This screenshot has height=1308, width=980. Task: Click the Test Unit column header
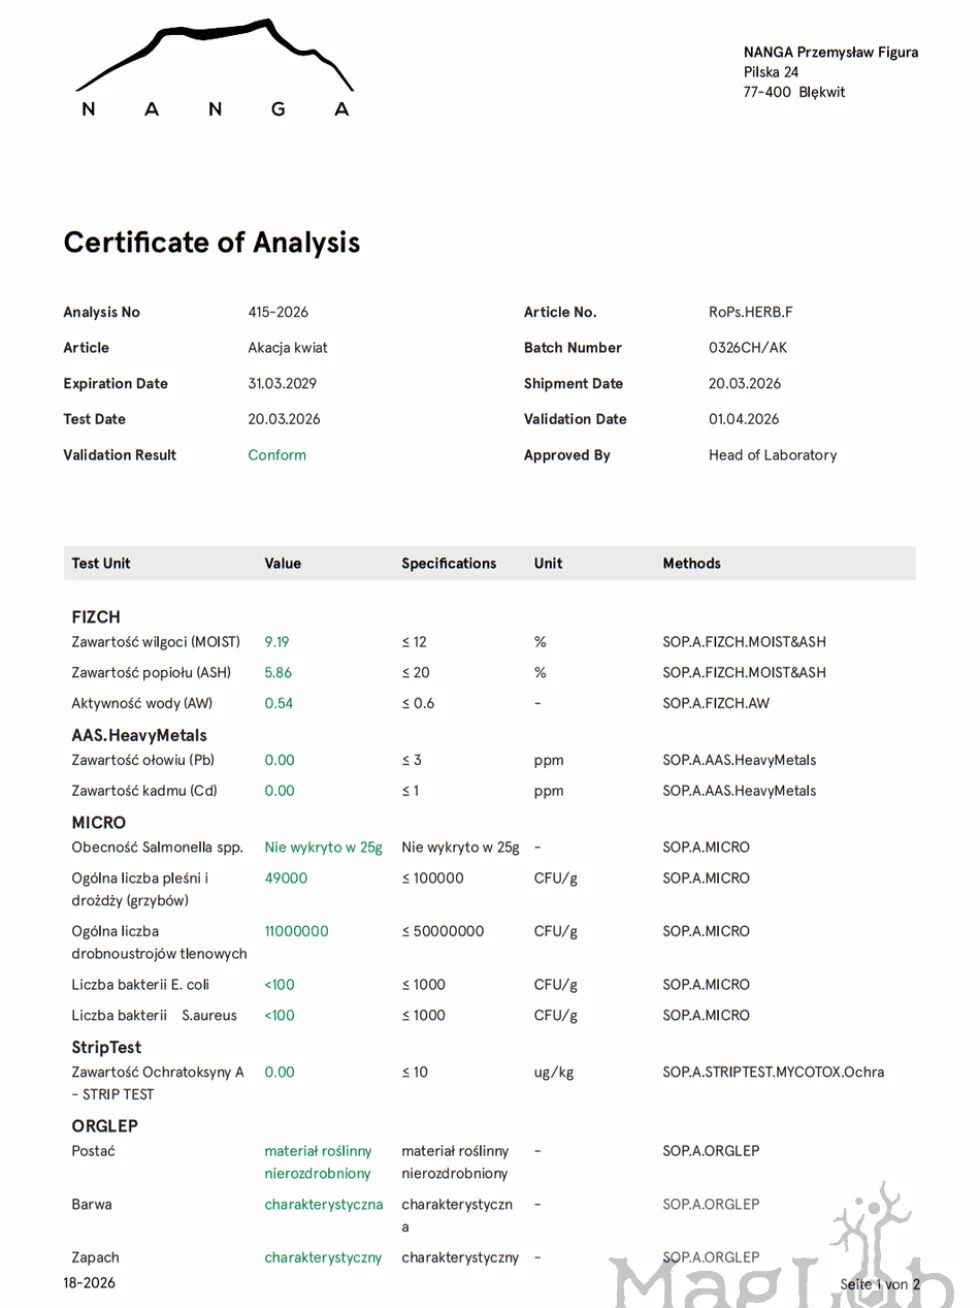pos(101,563)
